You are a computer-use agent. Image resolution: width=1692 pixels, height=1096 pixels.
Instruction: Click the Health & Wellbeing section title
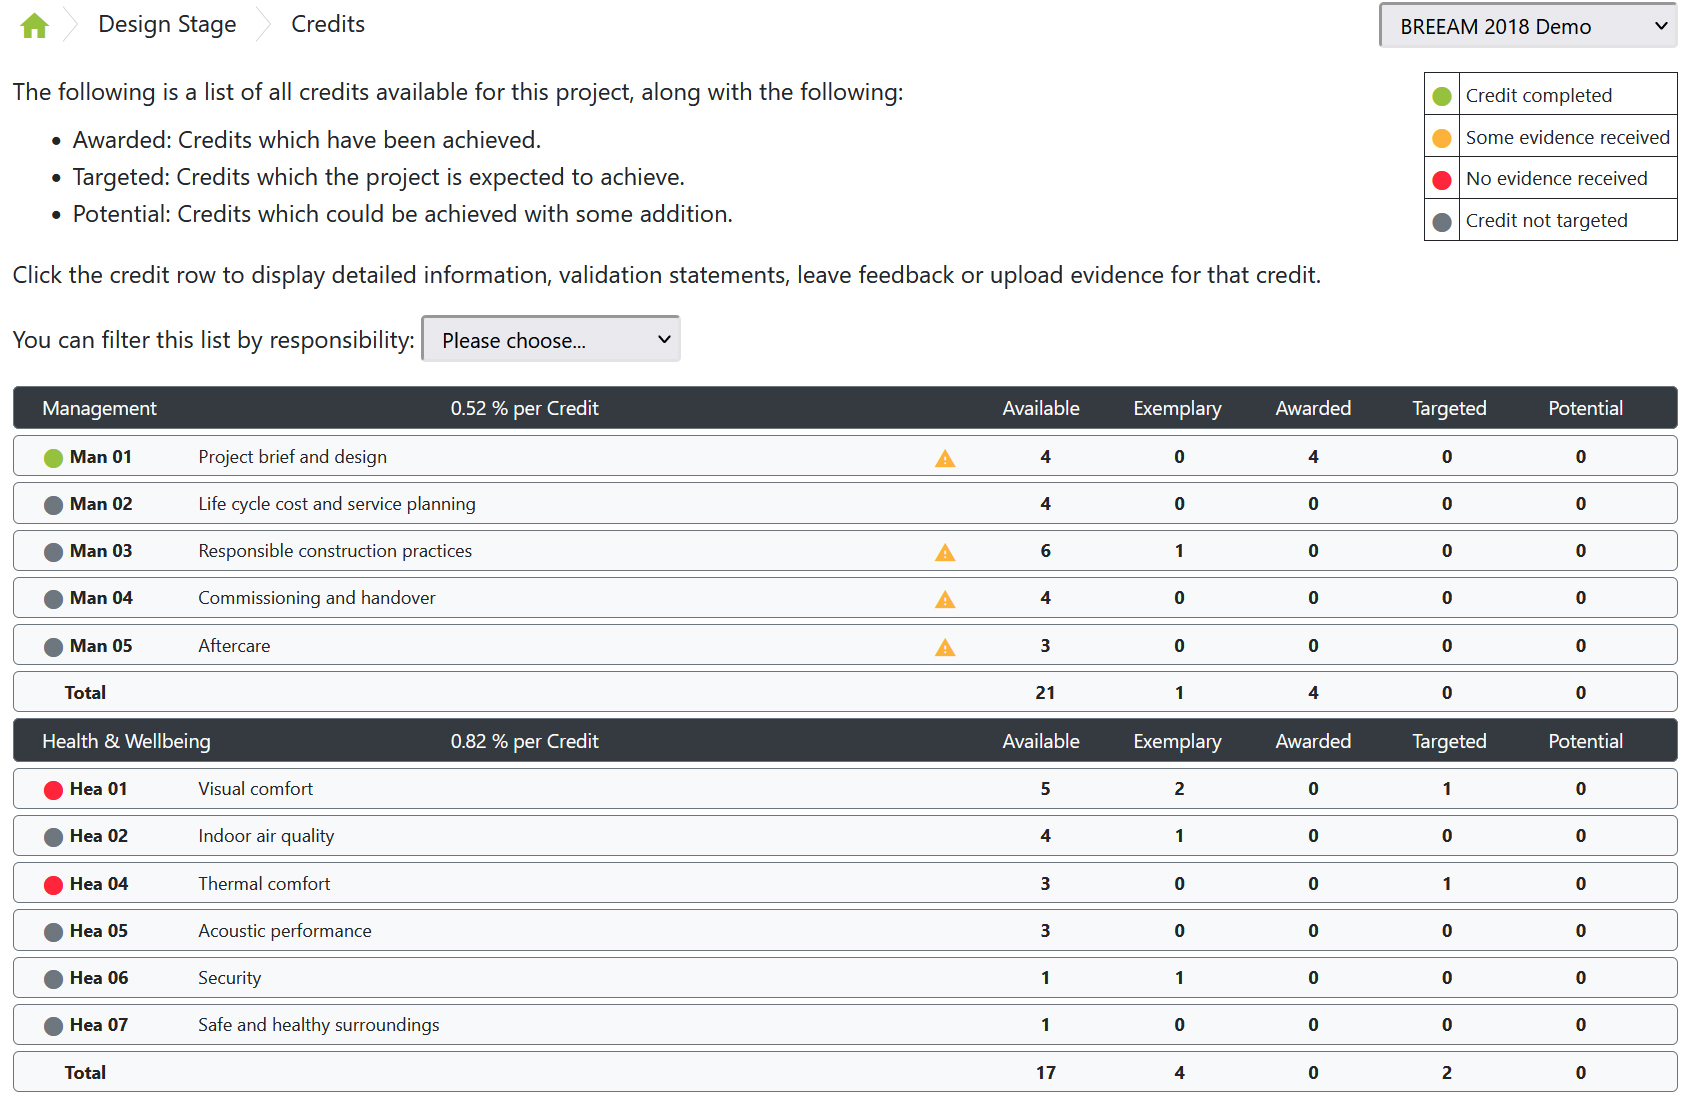pos(126,741)
